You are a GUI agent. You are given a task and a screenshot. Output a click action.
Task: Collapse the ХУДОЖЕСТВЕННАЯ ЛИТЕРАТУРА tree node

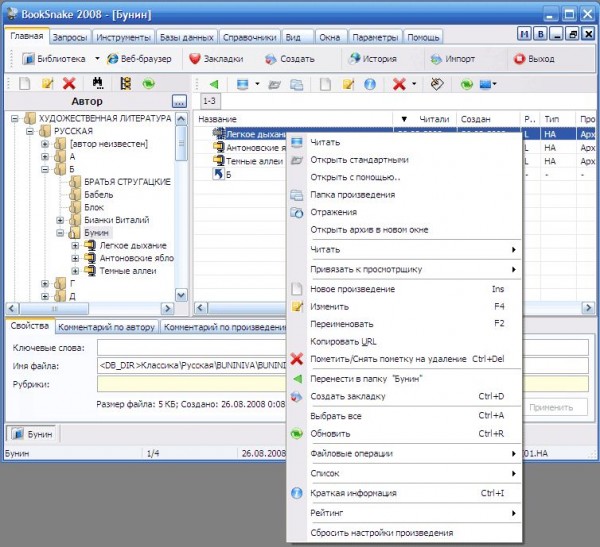pyautogui.click(x=15, y=118)
